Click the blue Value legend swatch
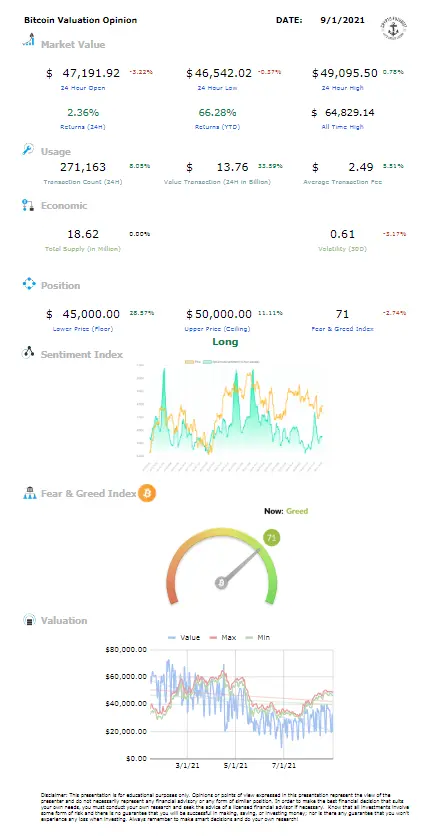 [x=173, y=638]
